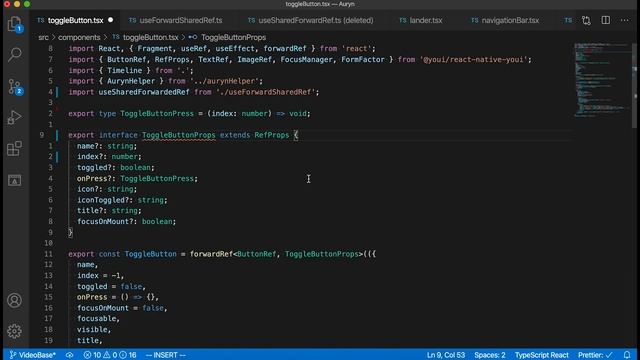Click ToggleButtonProps interface name with error underline
Screen dimensions: 640x360
[x=178, y=135]
